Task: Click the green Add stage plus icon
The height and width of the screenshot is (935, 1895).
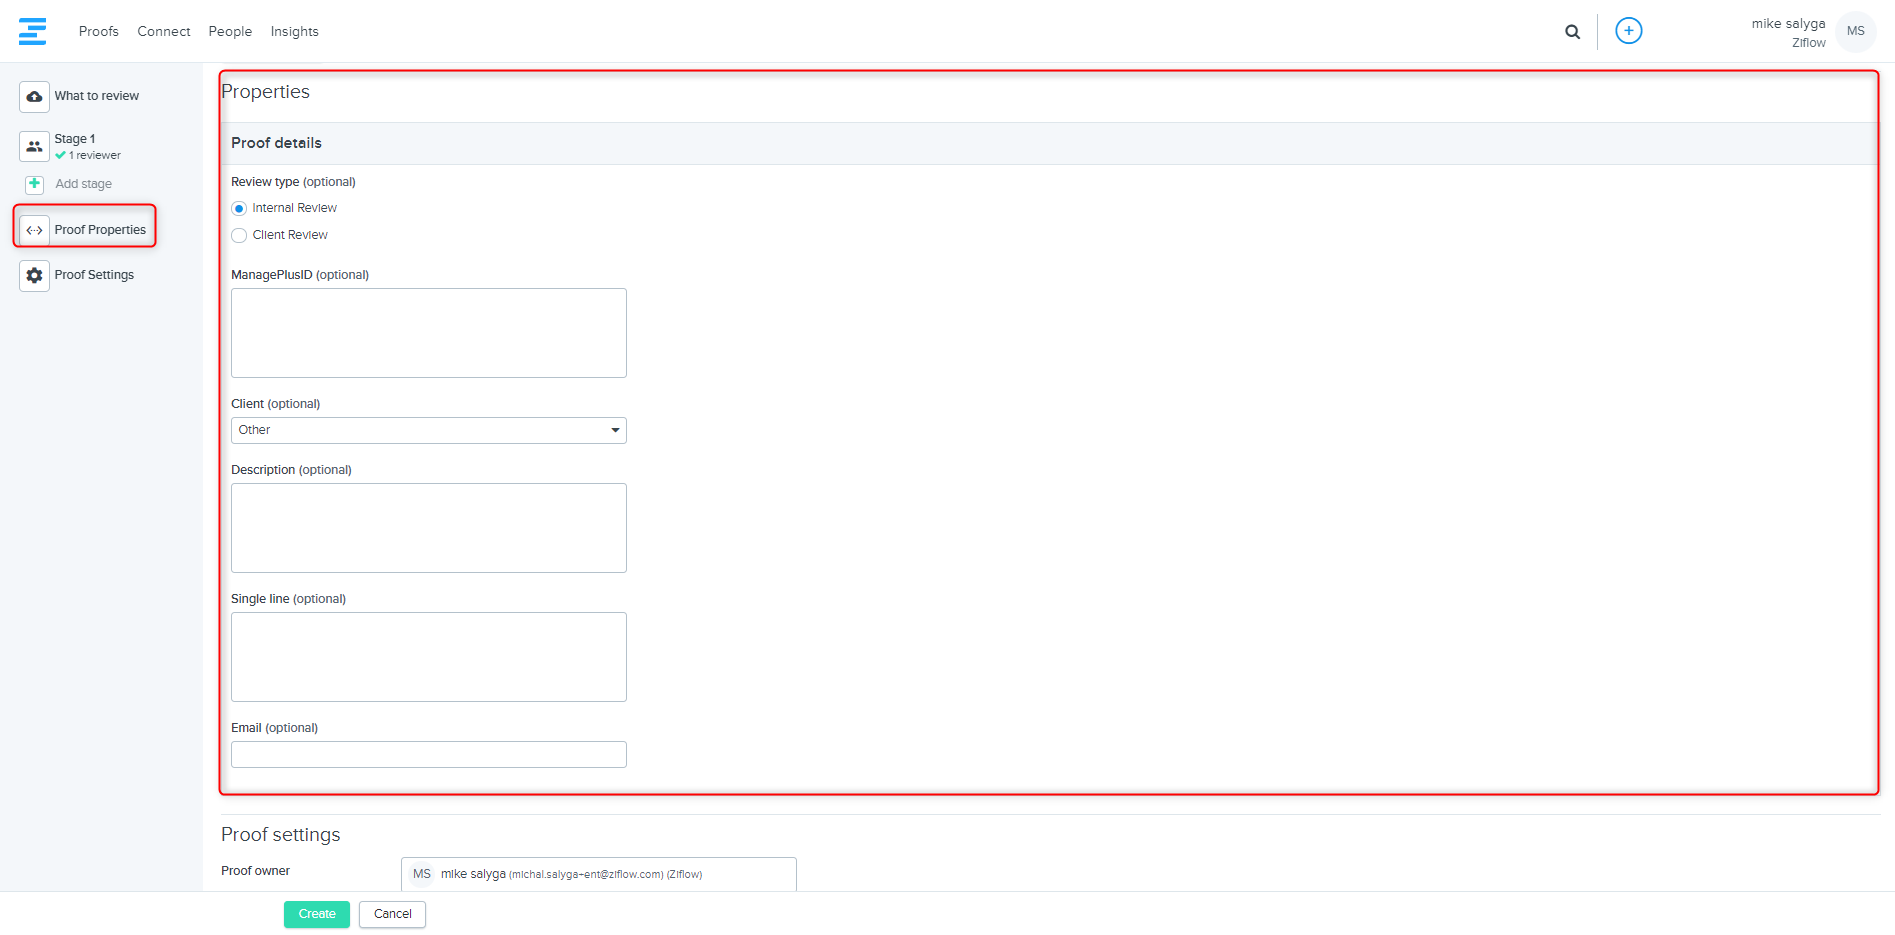Action: [35, 184]
